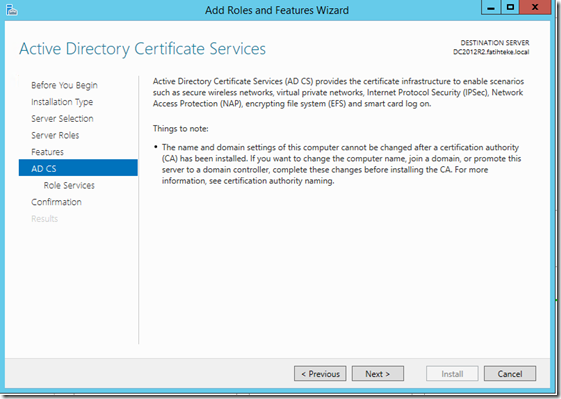Click the Active Directory Certificate Services heading
Screen dimensions: 561x399
click(x=142, y=49)
